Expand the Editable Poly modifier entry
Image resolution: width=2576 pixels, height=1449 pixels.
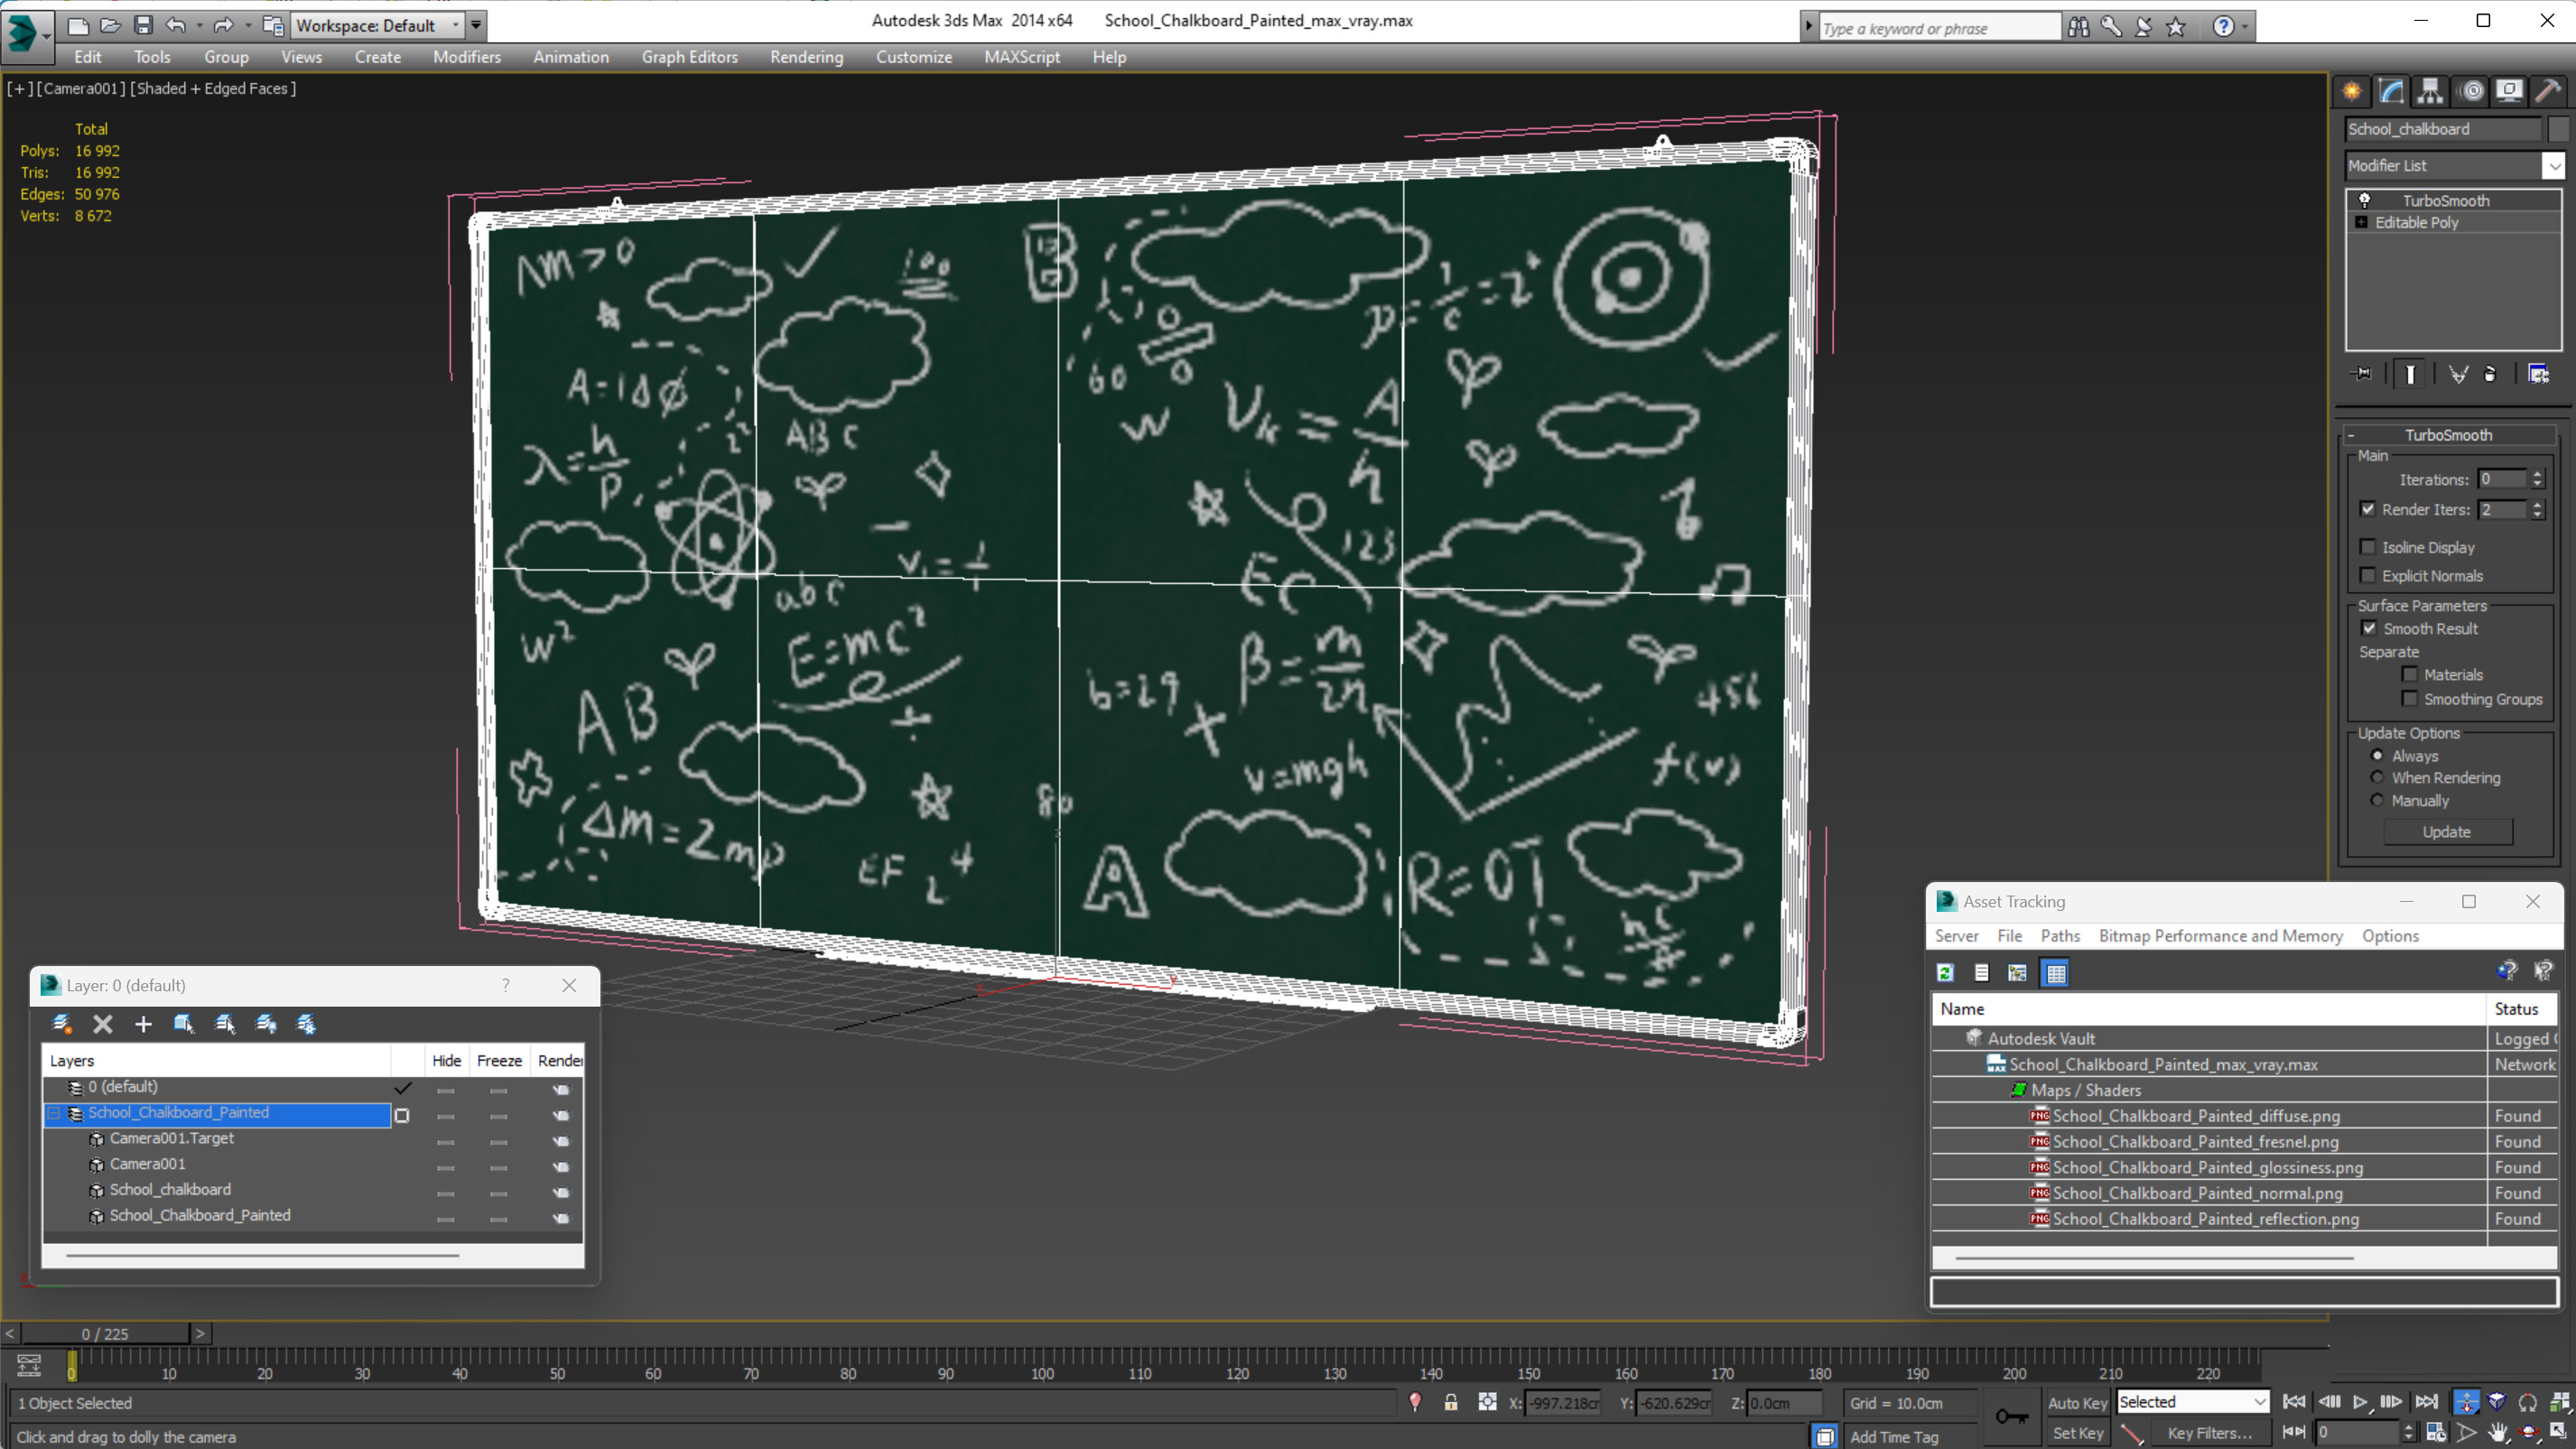pos(2361,222)
